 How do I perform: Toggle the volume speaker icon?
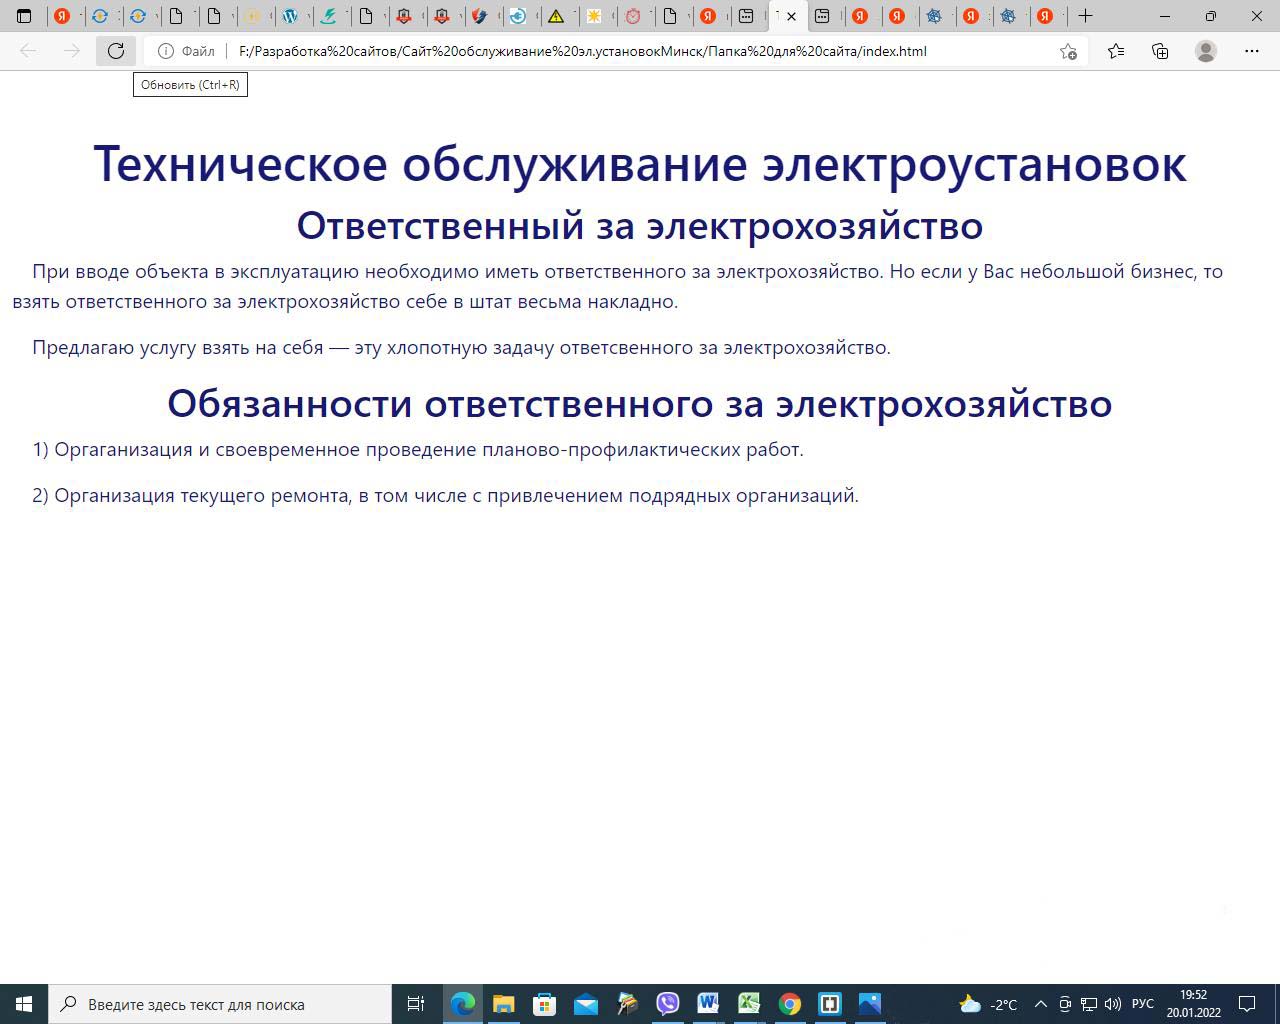coord(1112,1004)
